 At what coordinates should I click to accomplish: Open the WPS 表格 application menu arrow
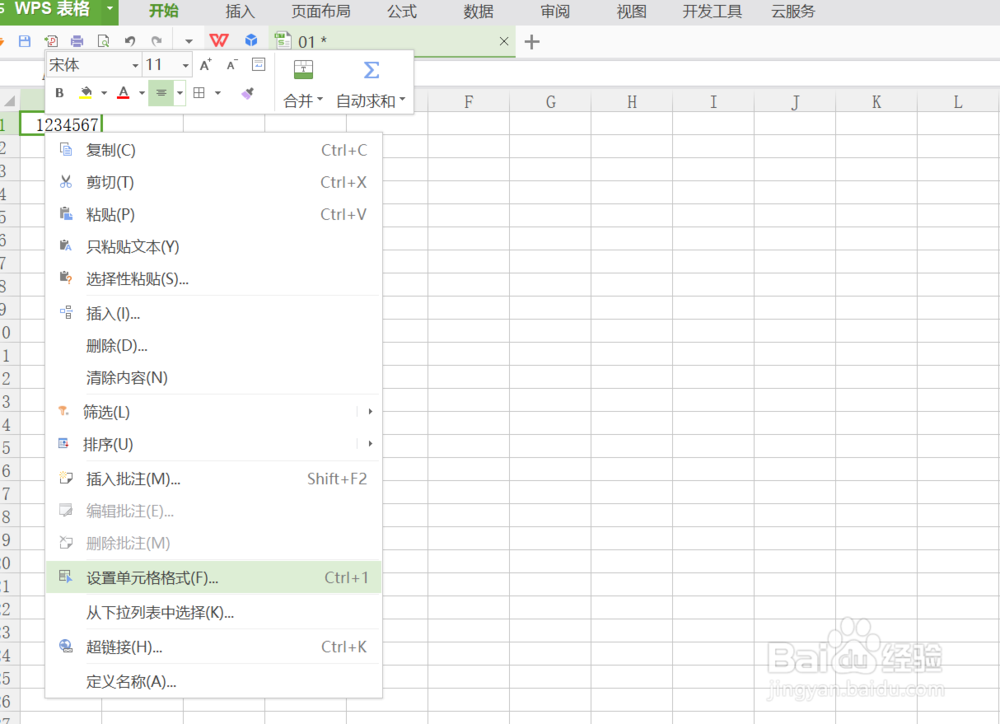110,10
